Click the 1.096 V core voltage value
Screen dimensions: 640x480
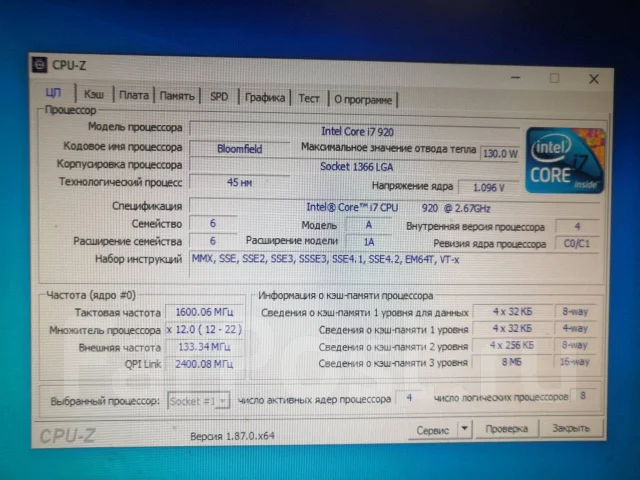pyautogui.click(x=489, y=187)
